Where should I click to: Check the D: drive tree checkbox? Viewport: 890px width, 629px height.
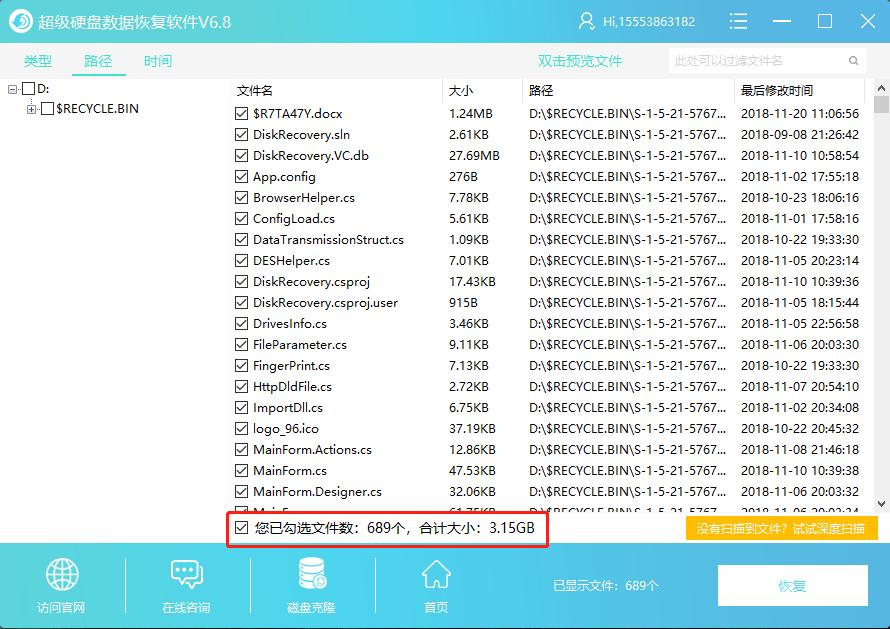click(28, 89)
